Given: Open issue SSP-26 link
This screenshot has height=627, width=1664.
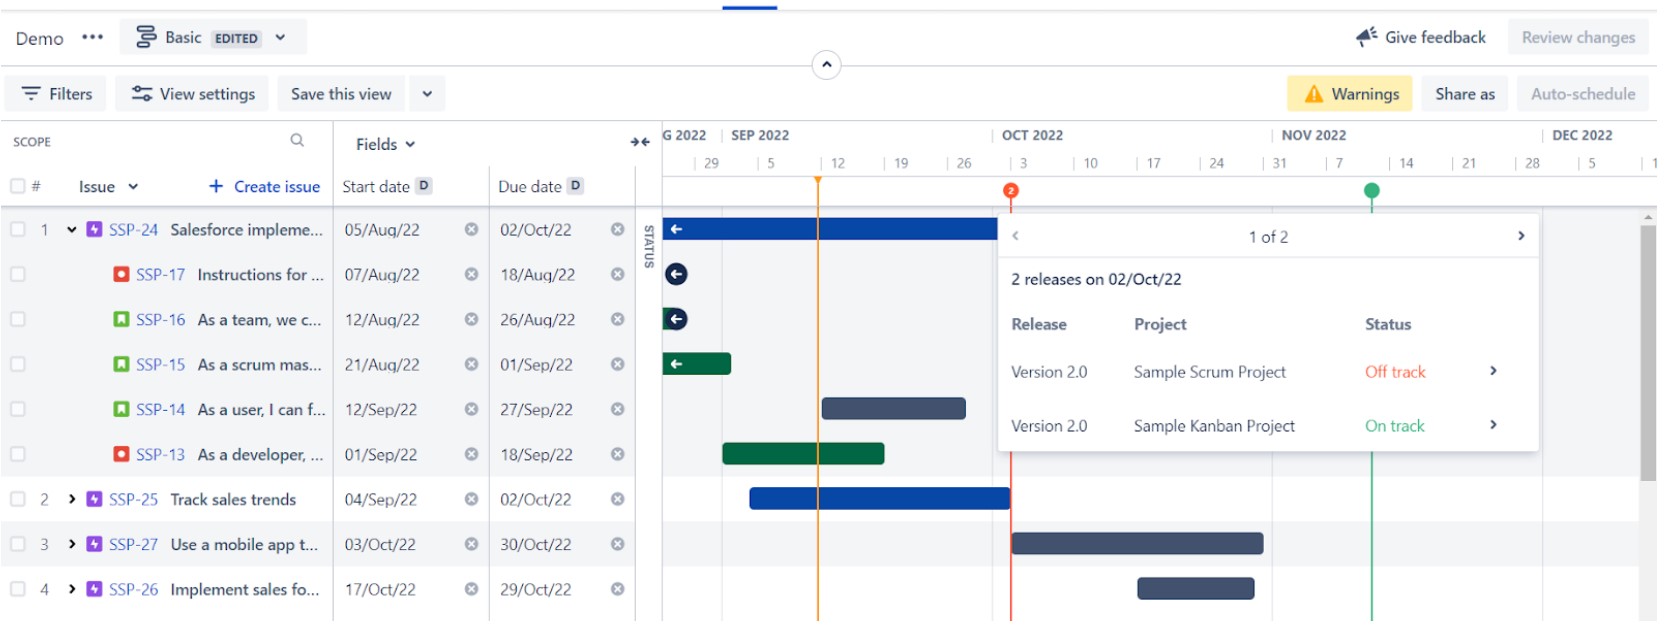Looking at the screenshot, I should pyautogui.click(x=134, y=589).
